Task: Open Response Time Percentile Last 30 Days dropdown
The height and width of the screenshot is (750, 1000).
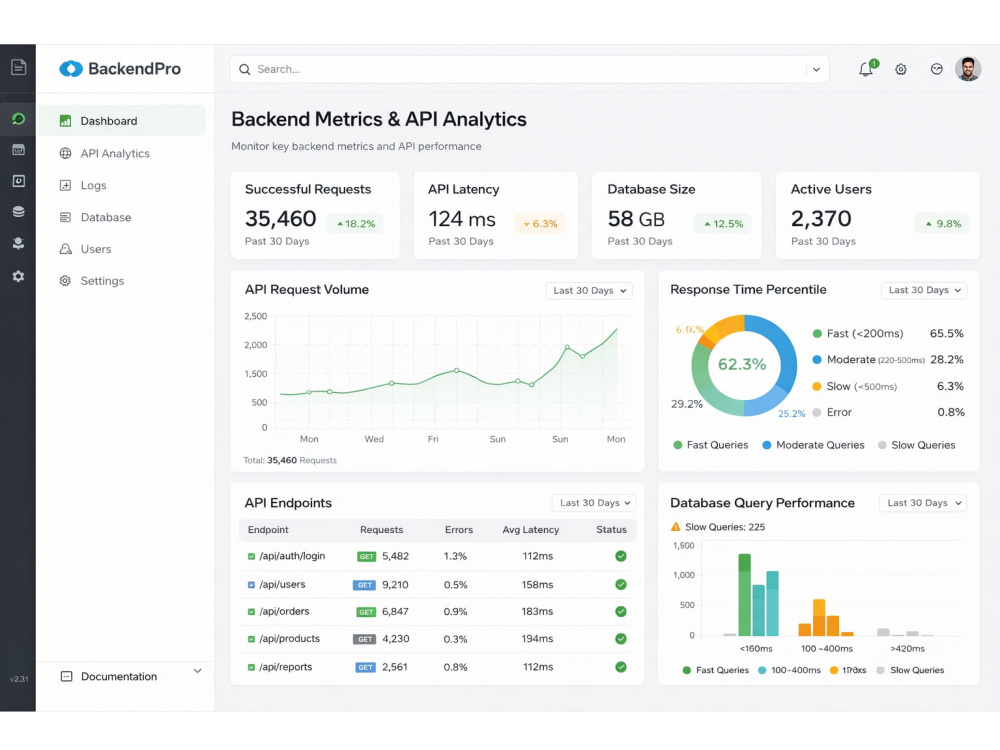Action: (x=924, y=290)
